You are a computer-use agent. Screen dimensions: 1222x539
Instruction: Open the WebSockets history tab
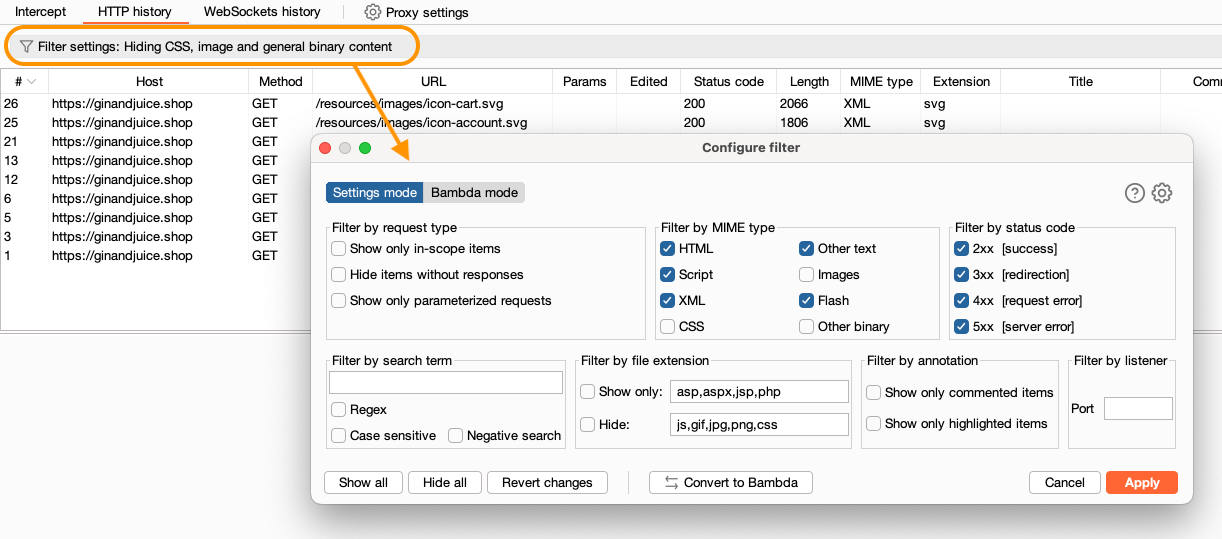pos(262,12)
